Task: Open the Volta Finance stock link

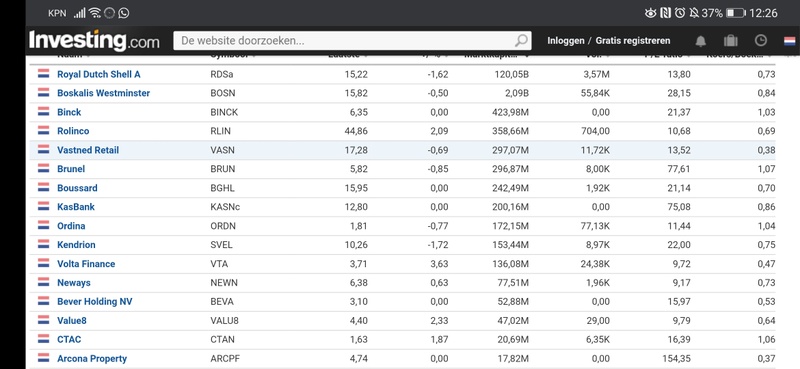Action: [x=86, y=264]
